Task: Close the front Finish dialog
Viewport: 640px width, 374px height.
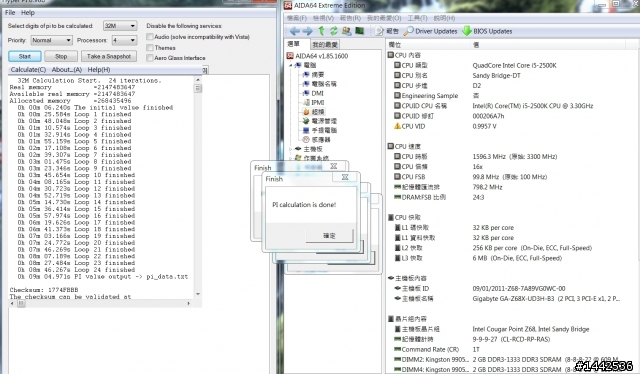Action: tap(345, 177)
